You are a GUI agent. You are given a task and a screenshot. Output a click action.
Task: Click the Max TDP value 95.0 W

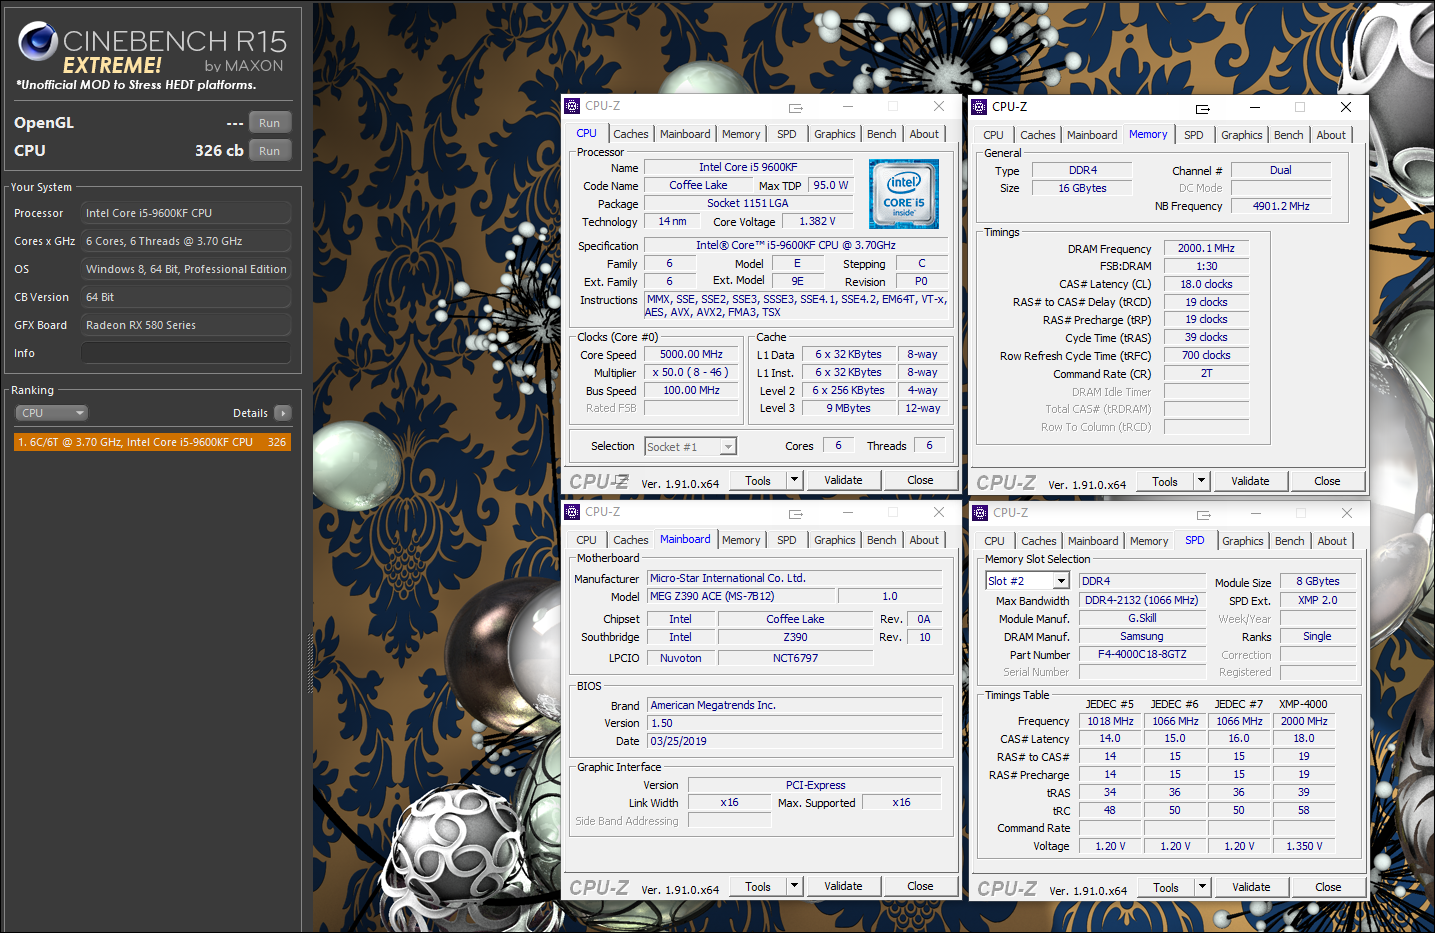point(830,185)
